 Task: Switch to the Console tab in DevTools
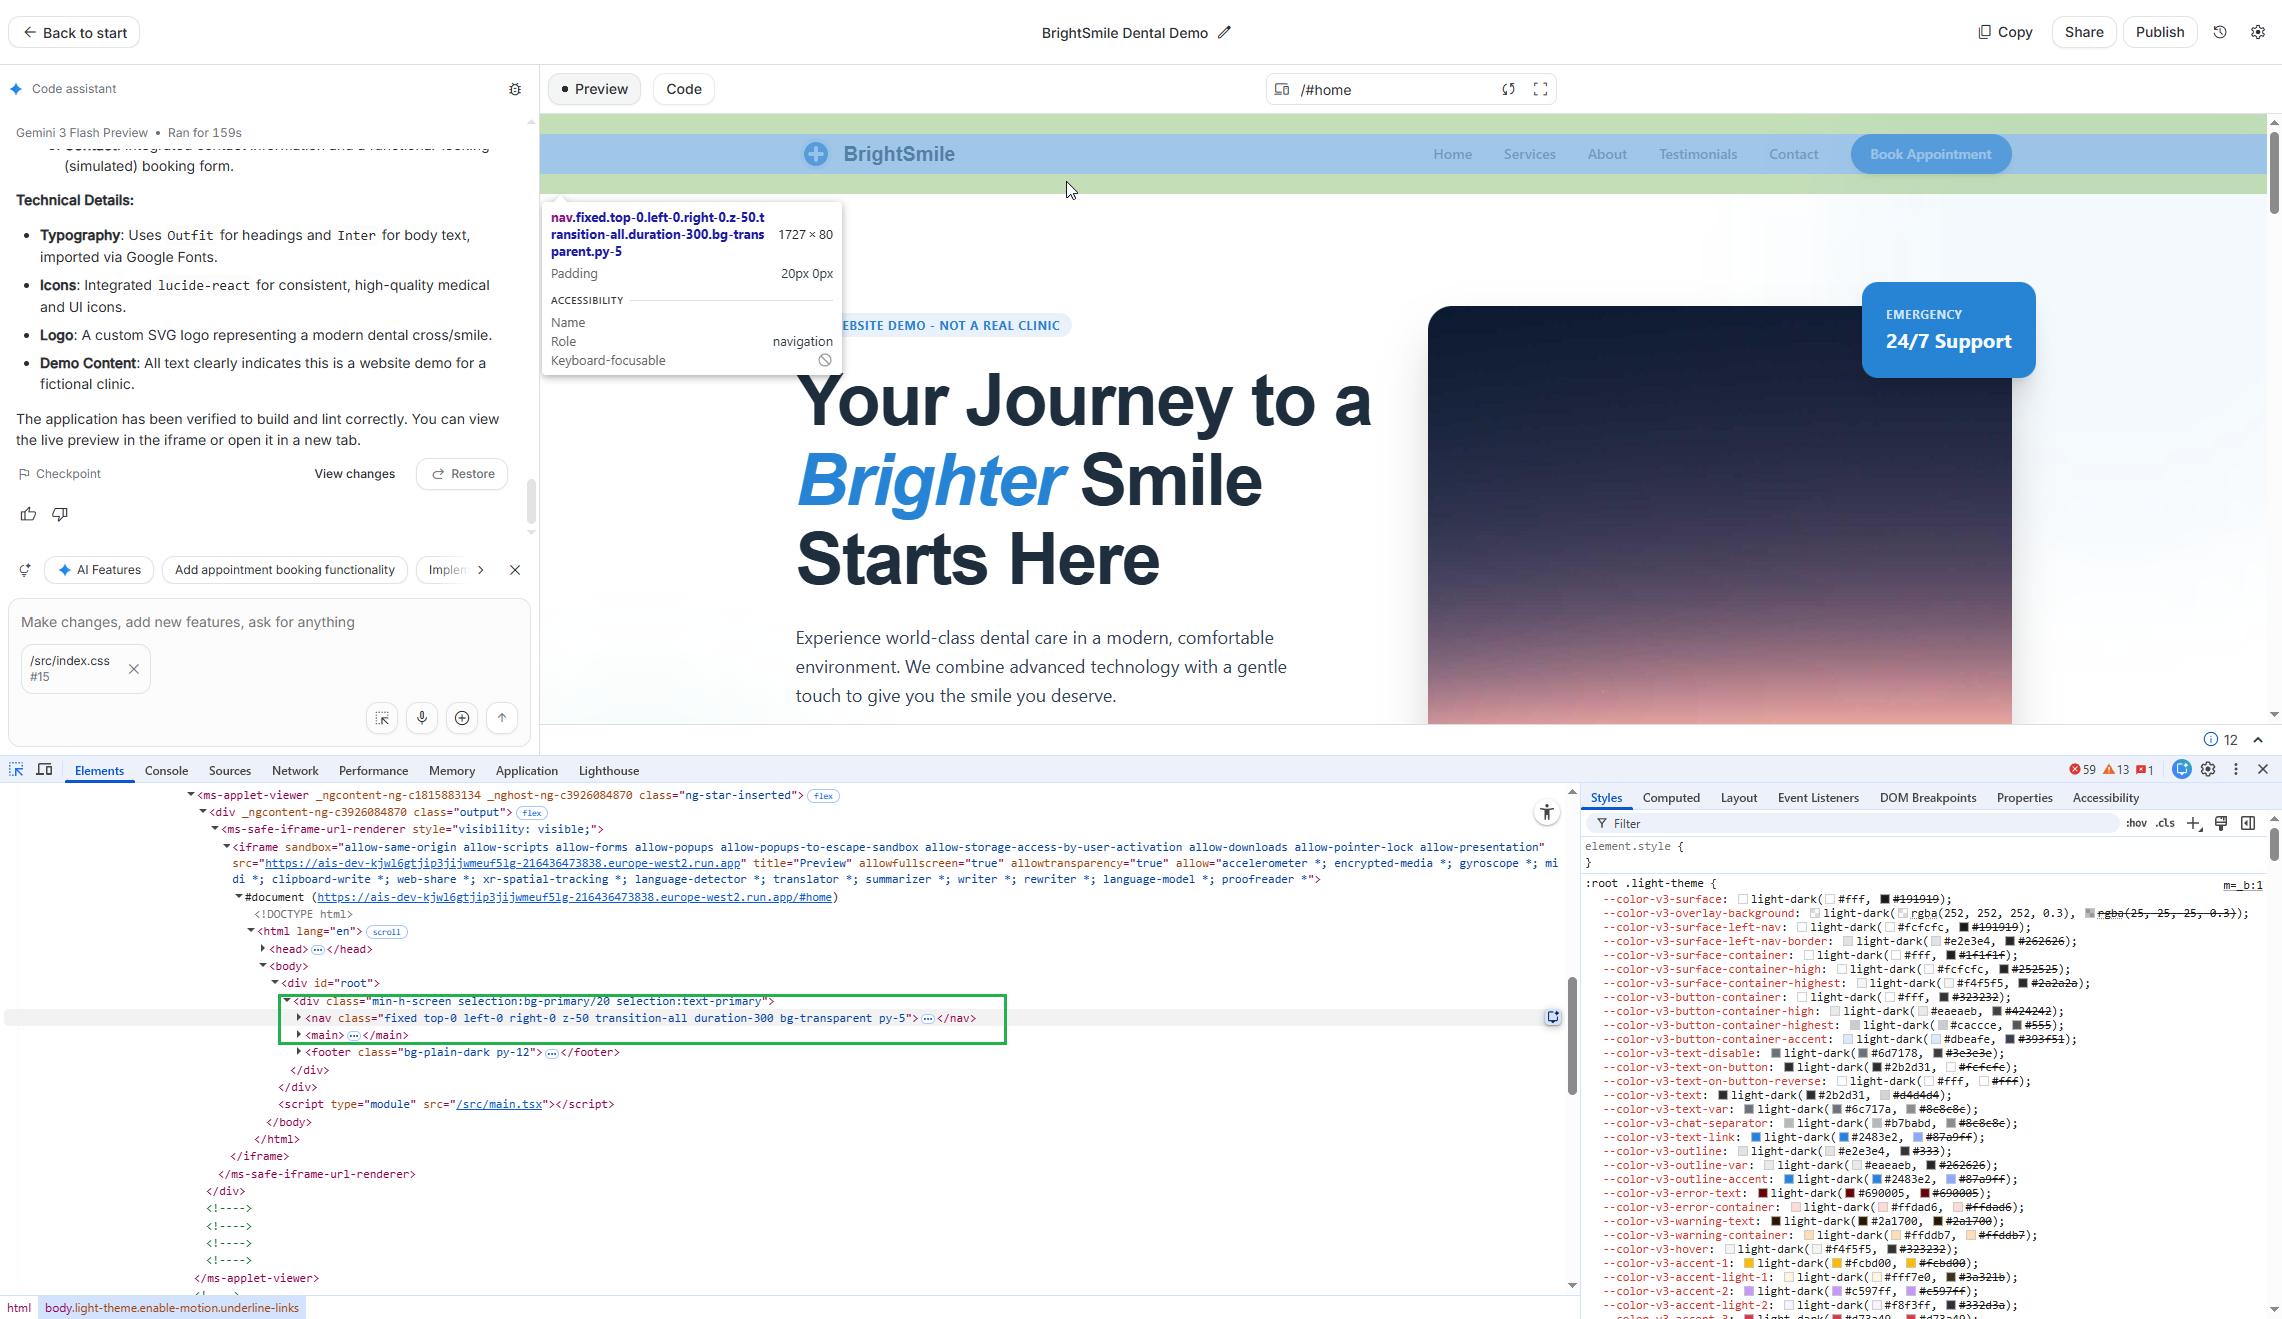pos(166,770)
